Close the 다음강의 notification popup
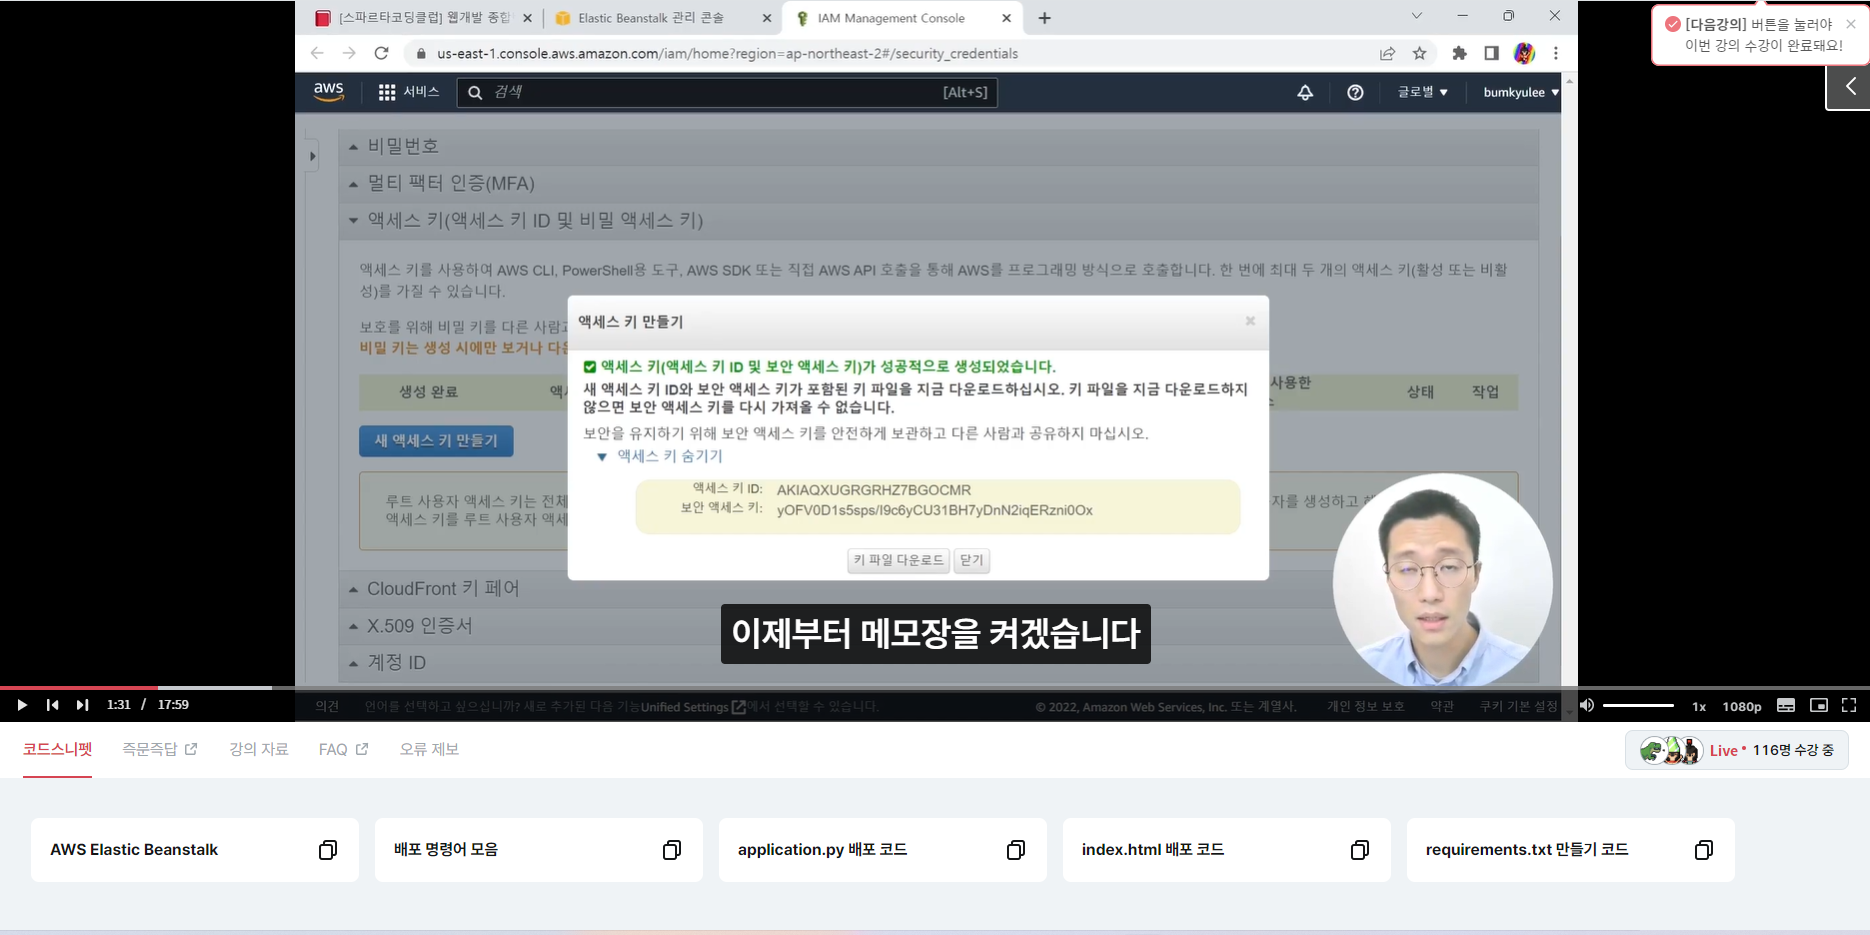This screenshot has width=1870, height=935. pyautogui.click(x=1850, y=24)
